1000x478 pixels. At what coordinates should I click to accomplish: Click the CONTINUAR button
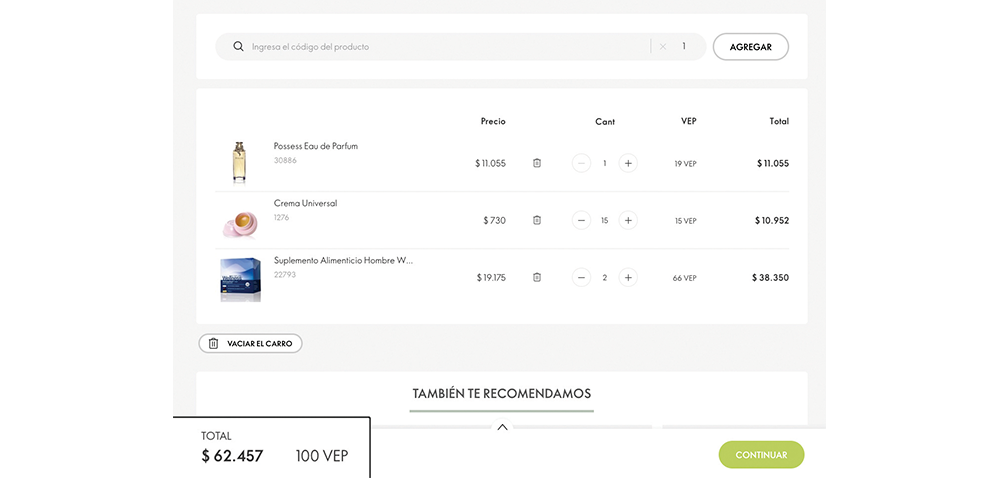(x=761, y=455)
